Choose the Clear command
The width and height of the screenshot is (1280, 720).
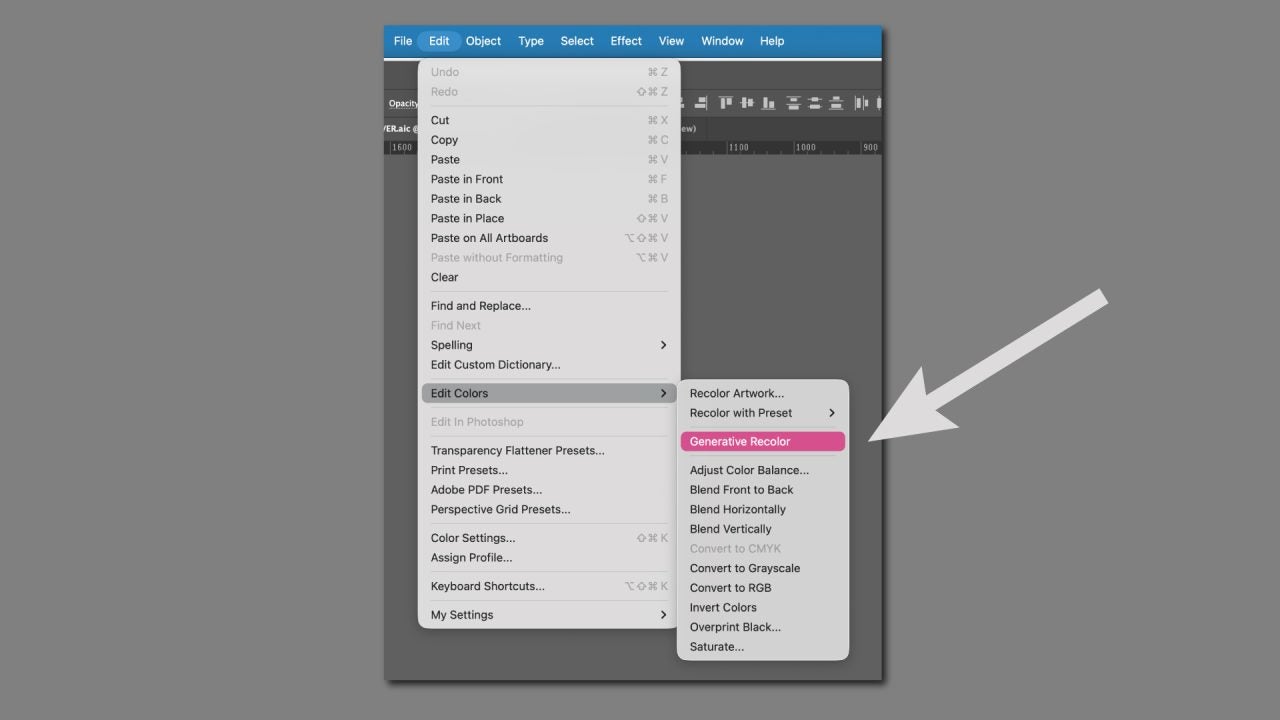[x=549, y=277]
